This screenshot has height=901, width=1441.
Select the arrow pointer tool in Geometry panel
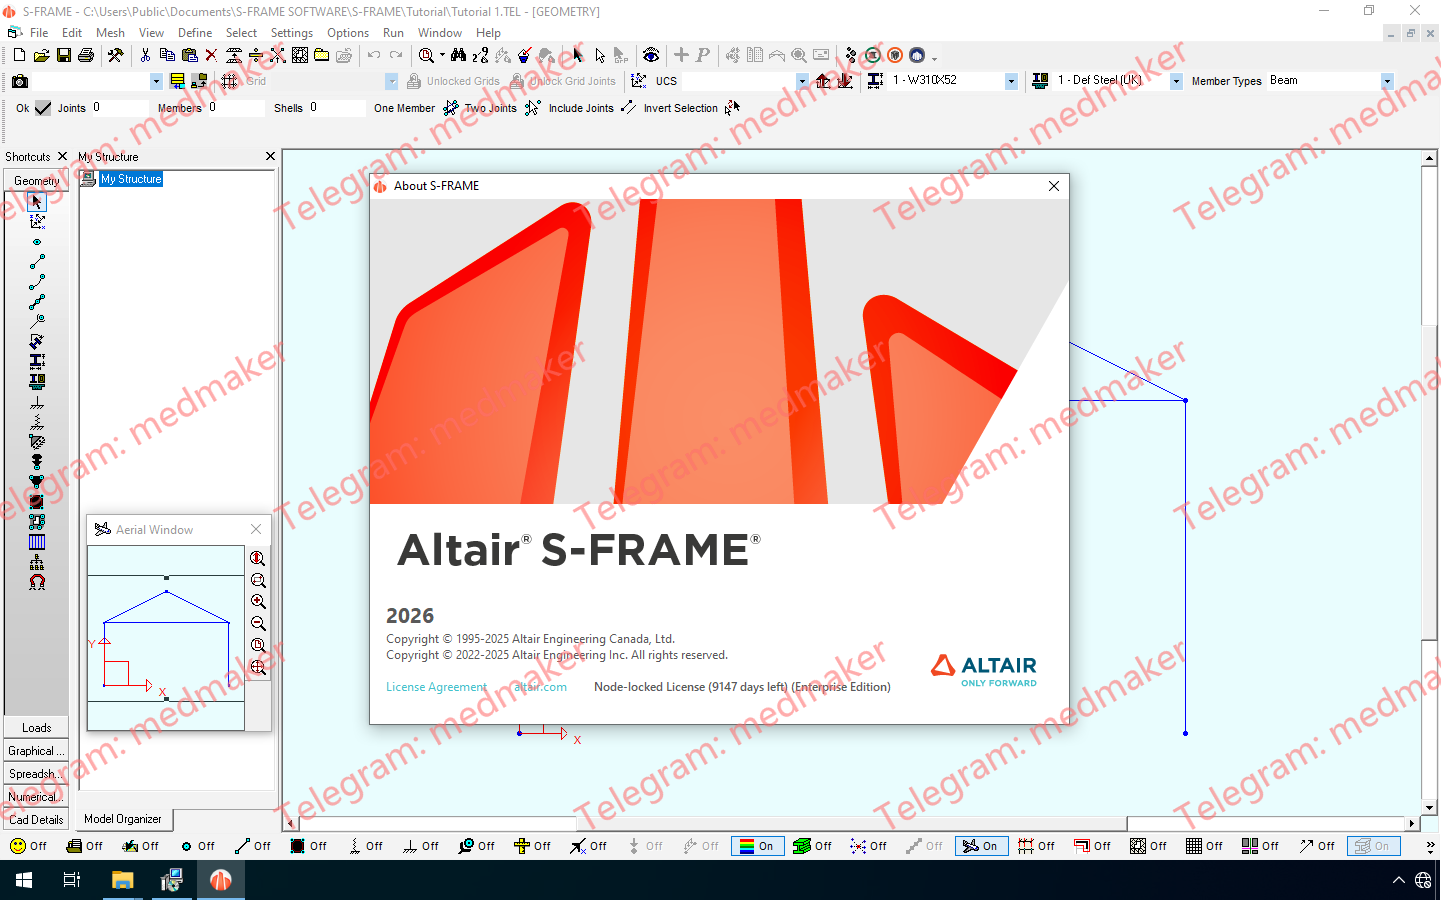pyautogui.click(x=35, y=200)
